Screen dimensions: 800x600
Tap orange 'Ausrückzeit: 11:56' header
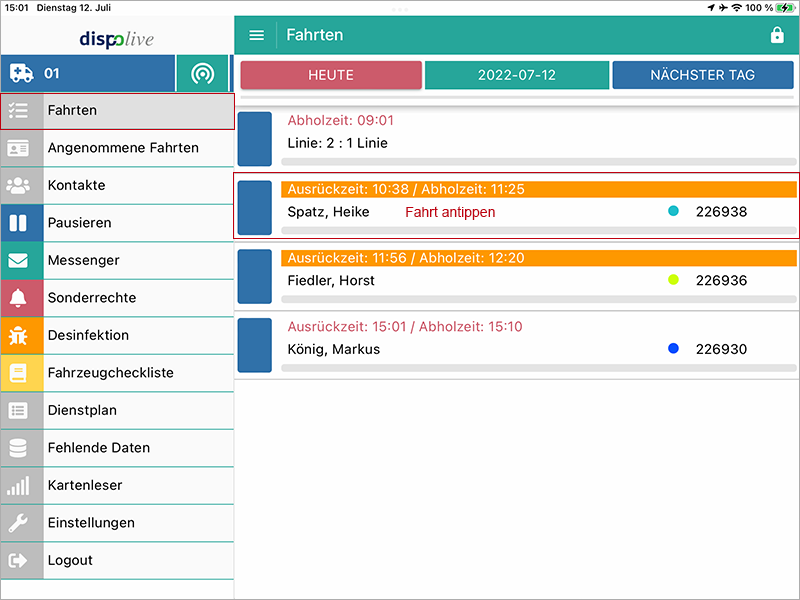(x=539, y=258)
